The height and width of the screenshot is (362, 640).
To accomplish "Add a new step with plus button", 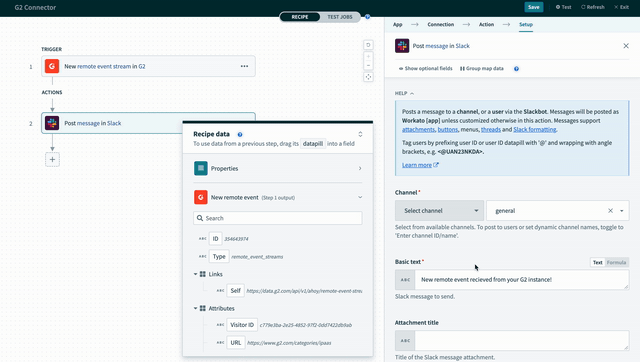I will pyautogui.click(x=52, y=160).
